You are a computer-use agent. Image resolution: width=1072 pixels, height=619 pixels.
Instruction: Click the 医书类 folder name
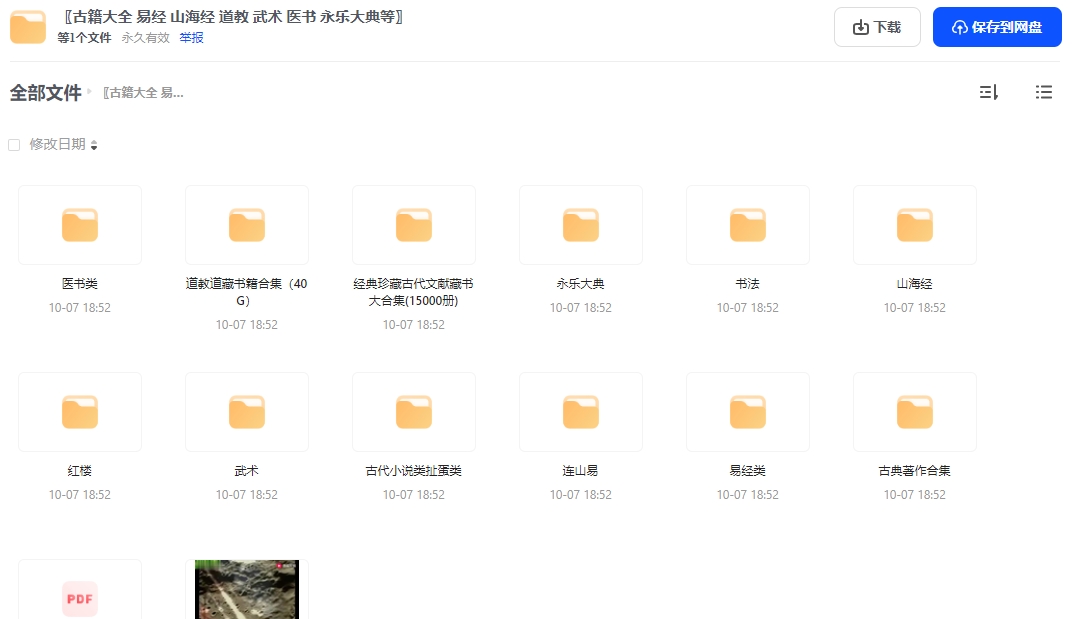click(x=80, y=283)
